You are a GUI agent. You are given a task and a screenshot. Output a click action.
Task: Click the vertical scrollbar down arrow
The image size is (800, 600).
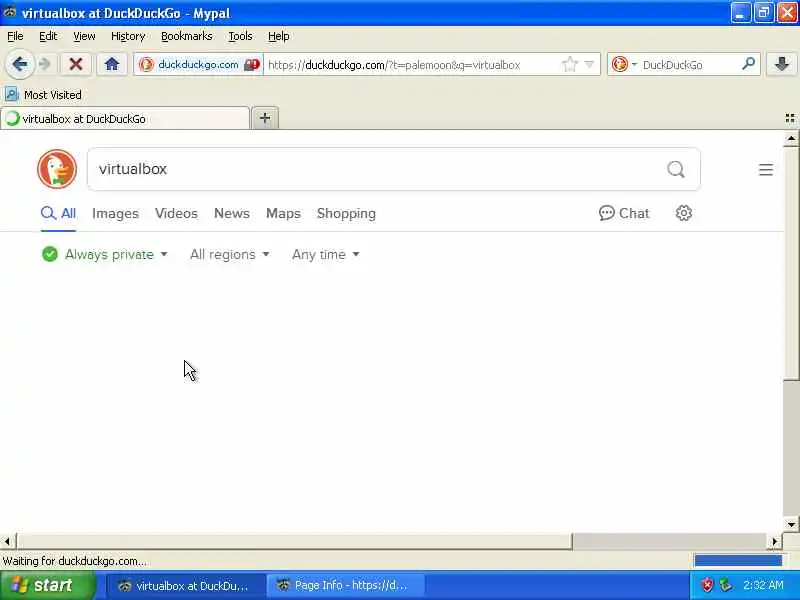pyautogui.click(x=791, y=524)
